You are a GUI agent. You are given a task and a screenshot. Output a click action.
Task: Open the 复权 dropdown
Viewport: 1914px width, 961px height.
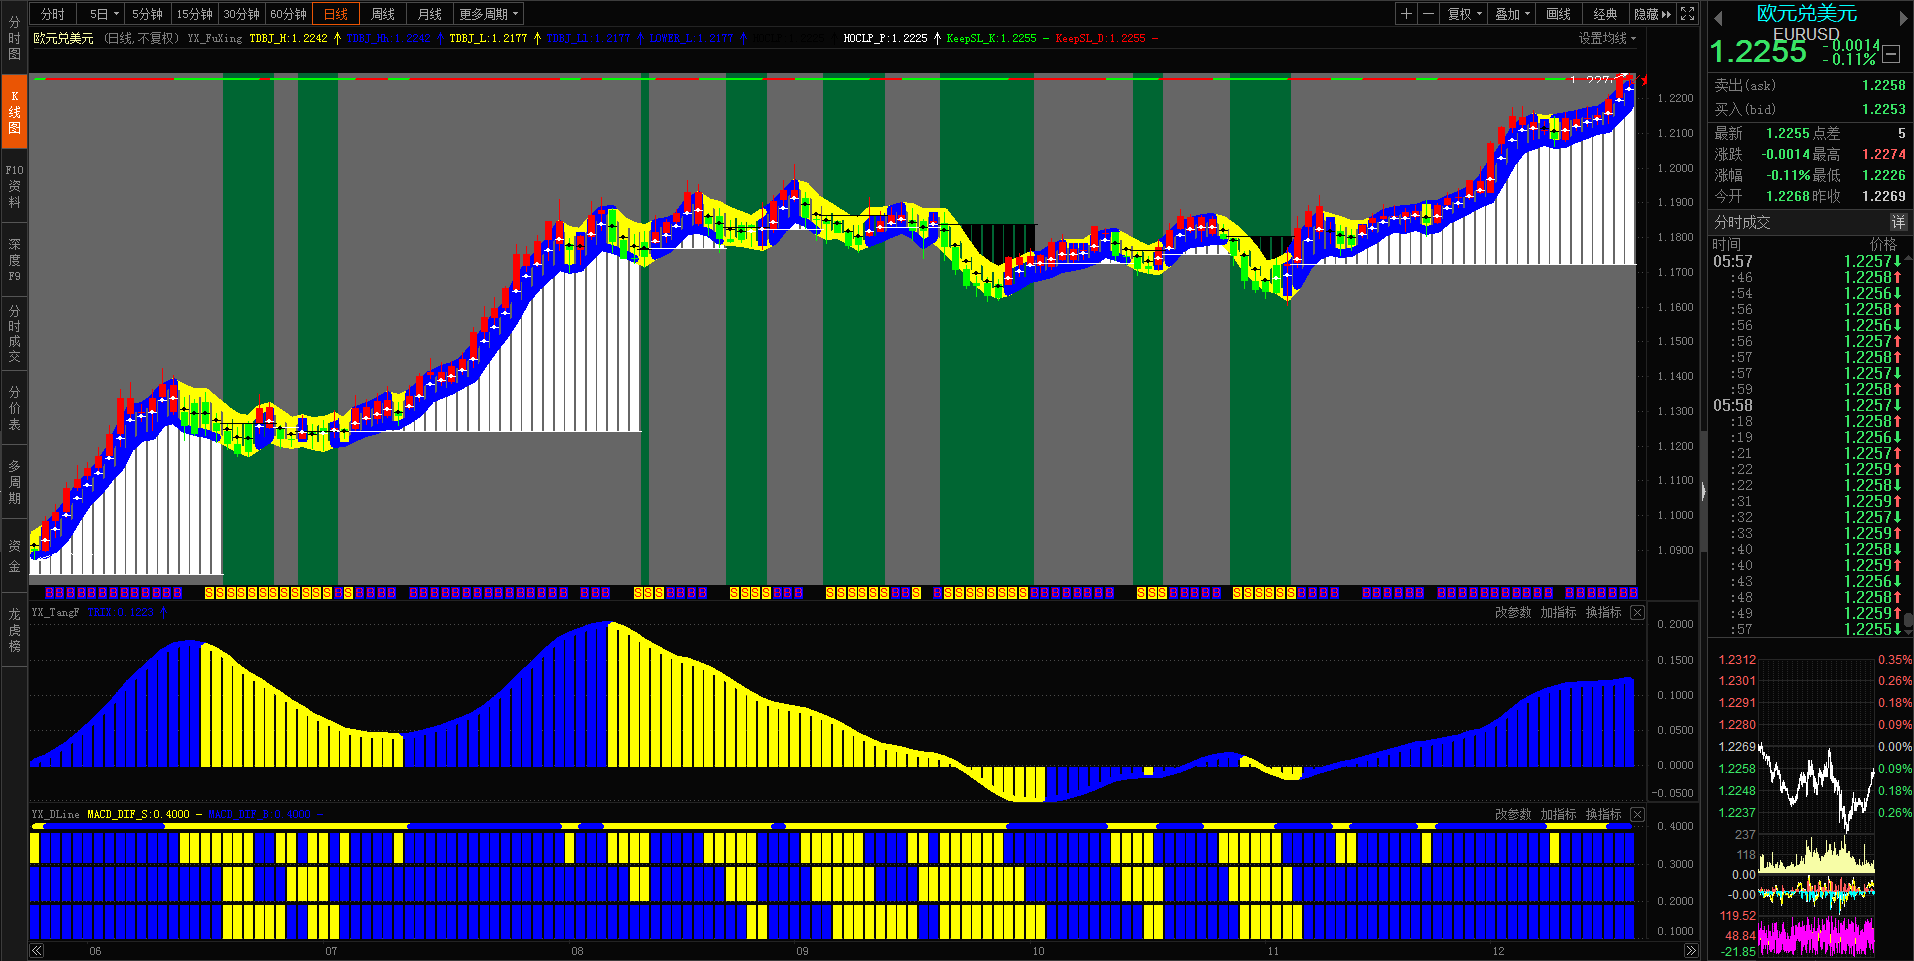(1465, 14)
